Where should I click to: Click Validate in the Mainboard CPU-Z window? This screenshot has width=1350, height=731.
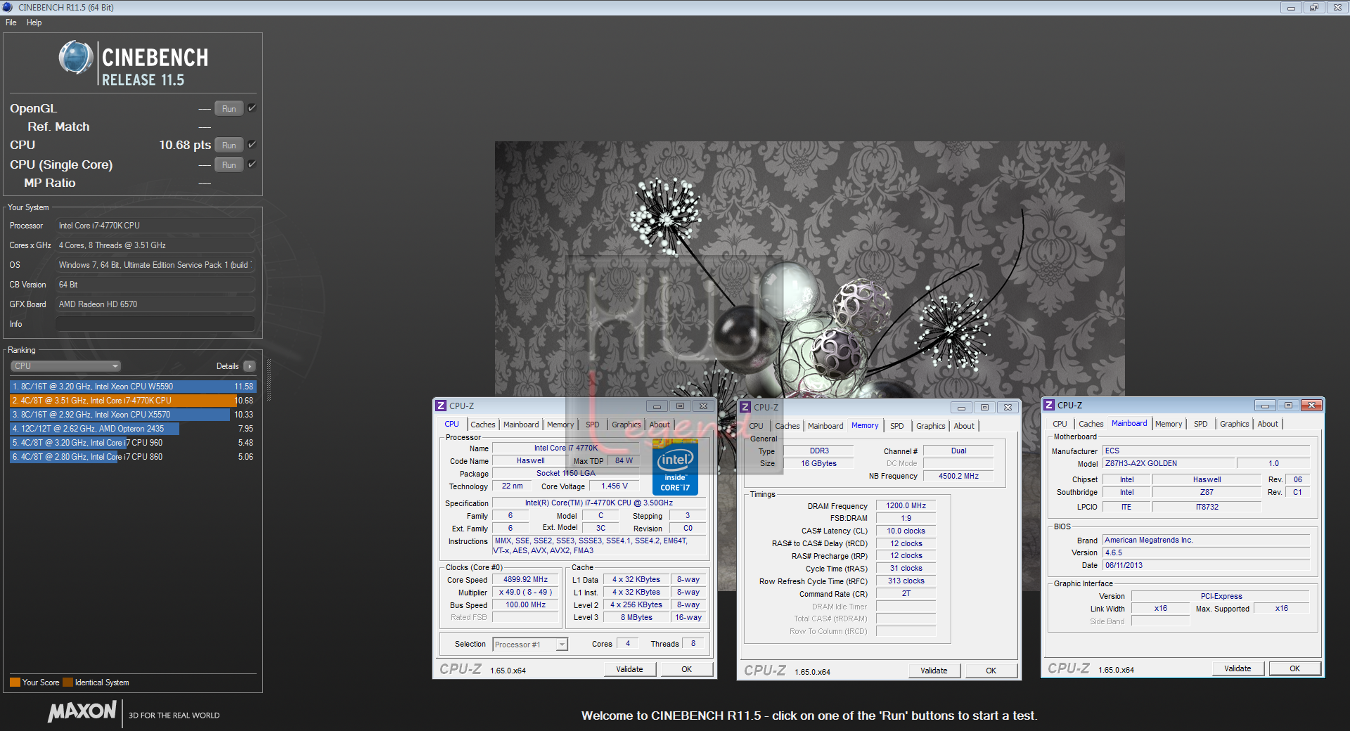pyautogui.click(x=1238, y=668)
